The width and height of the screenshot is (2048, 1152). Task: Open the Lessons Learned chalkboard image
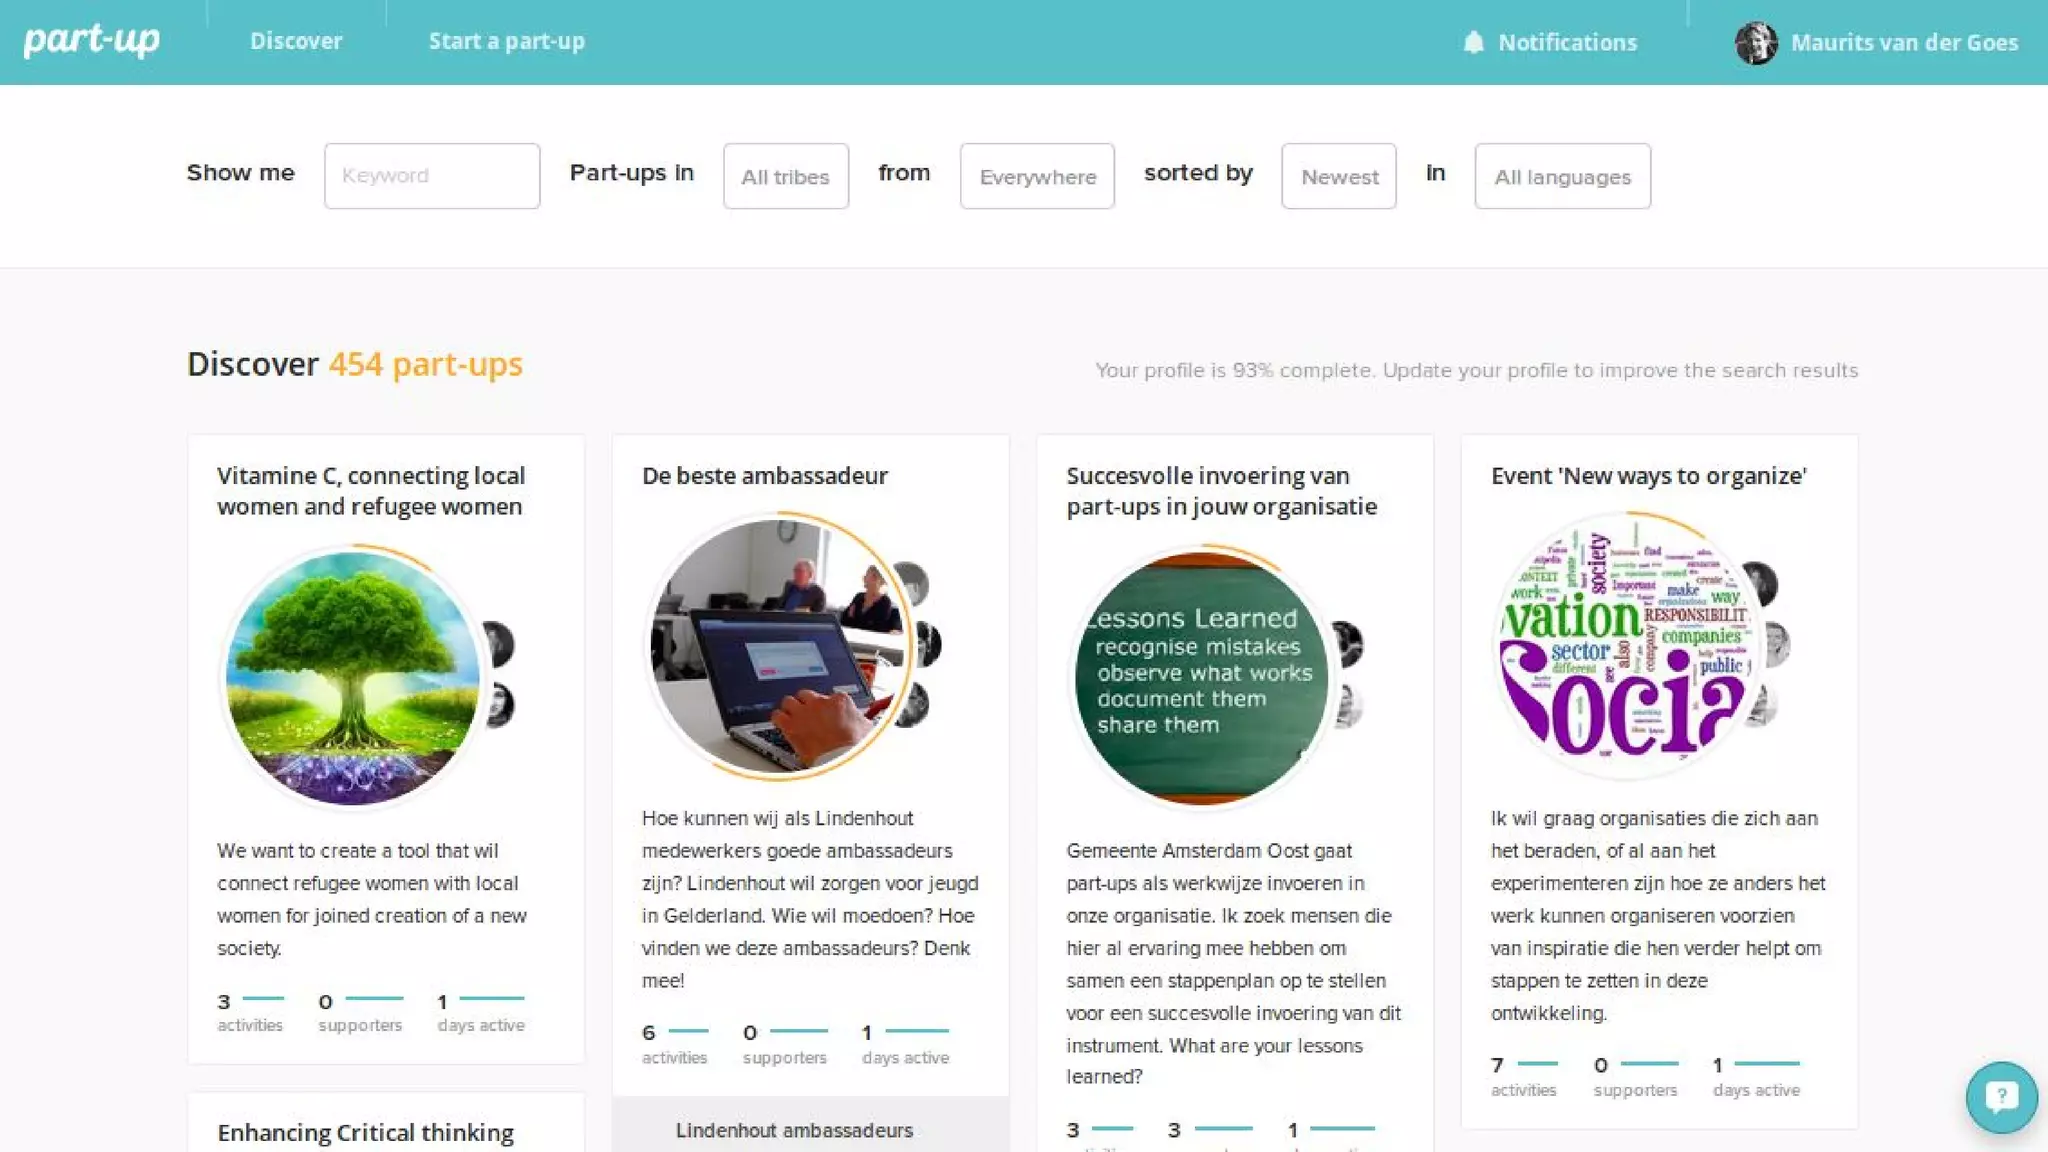(1202, 678)
